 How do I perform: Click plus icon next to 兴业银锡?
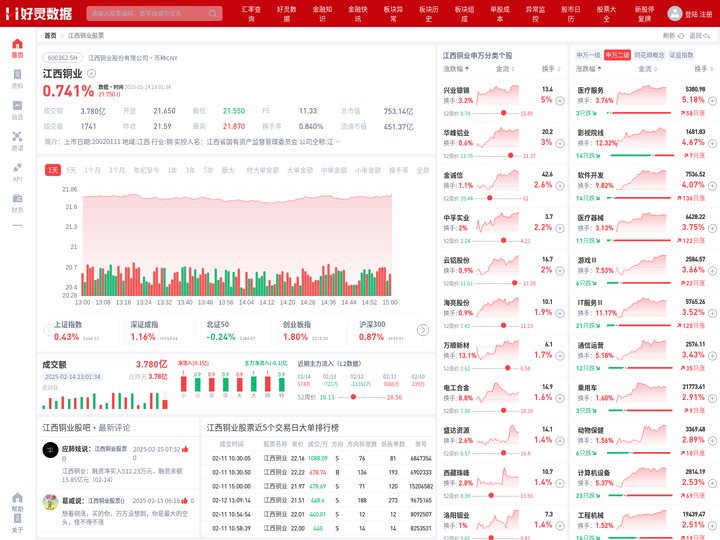pos(560,101)
